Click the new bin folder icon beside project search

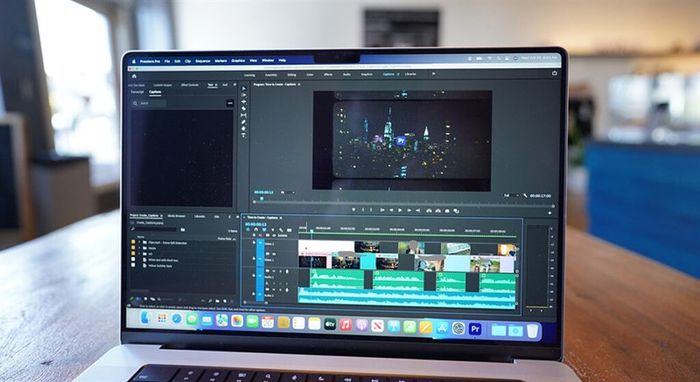(x=183, y=229)
